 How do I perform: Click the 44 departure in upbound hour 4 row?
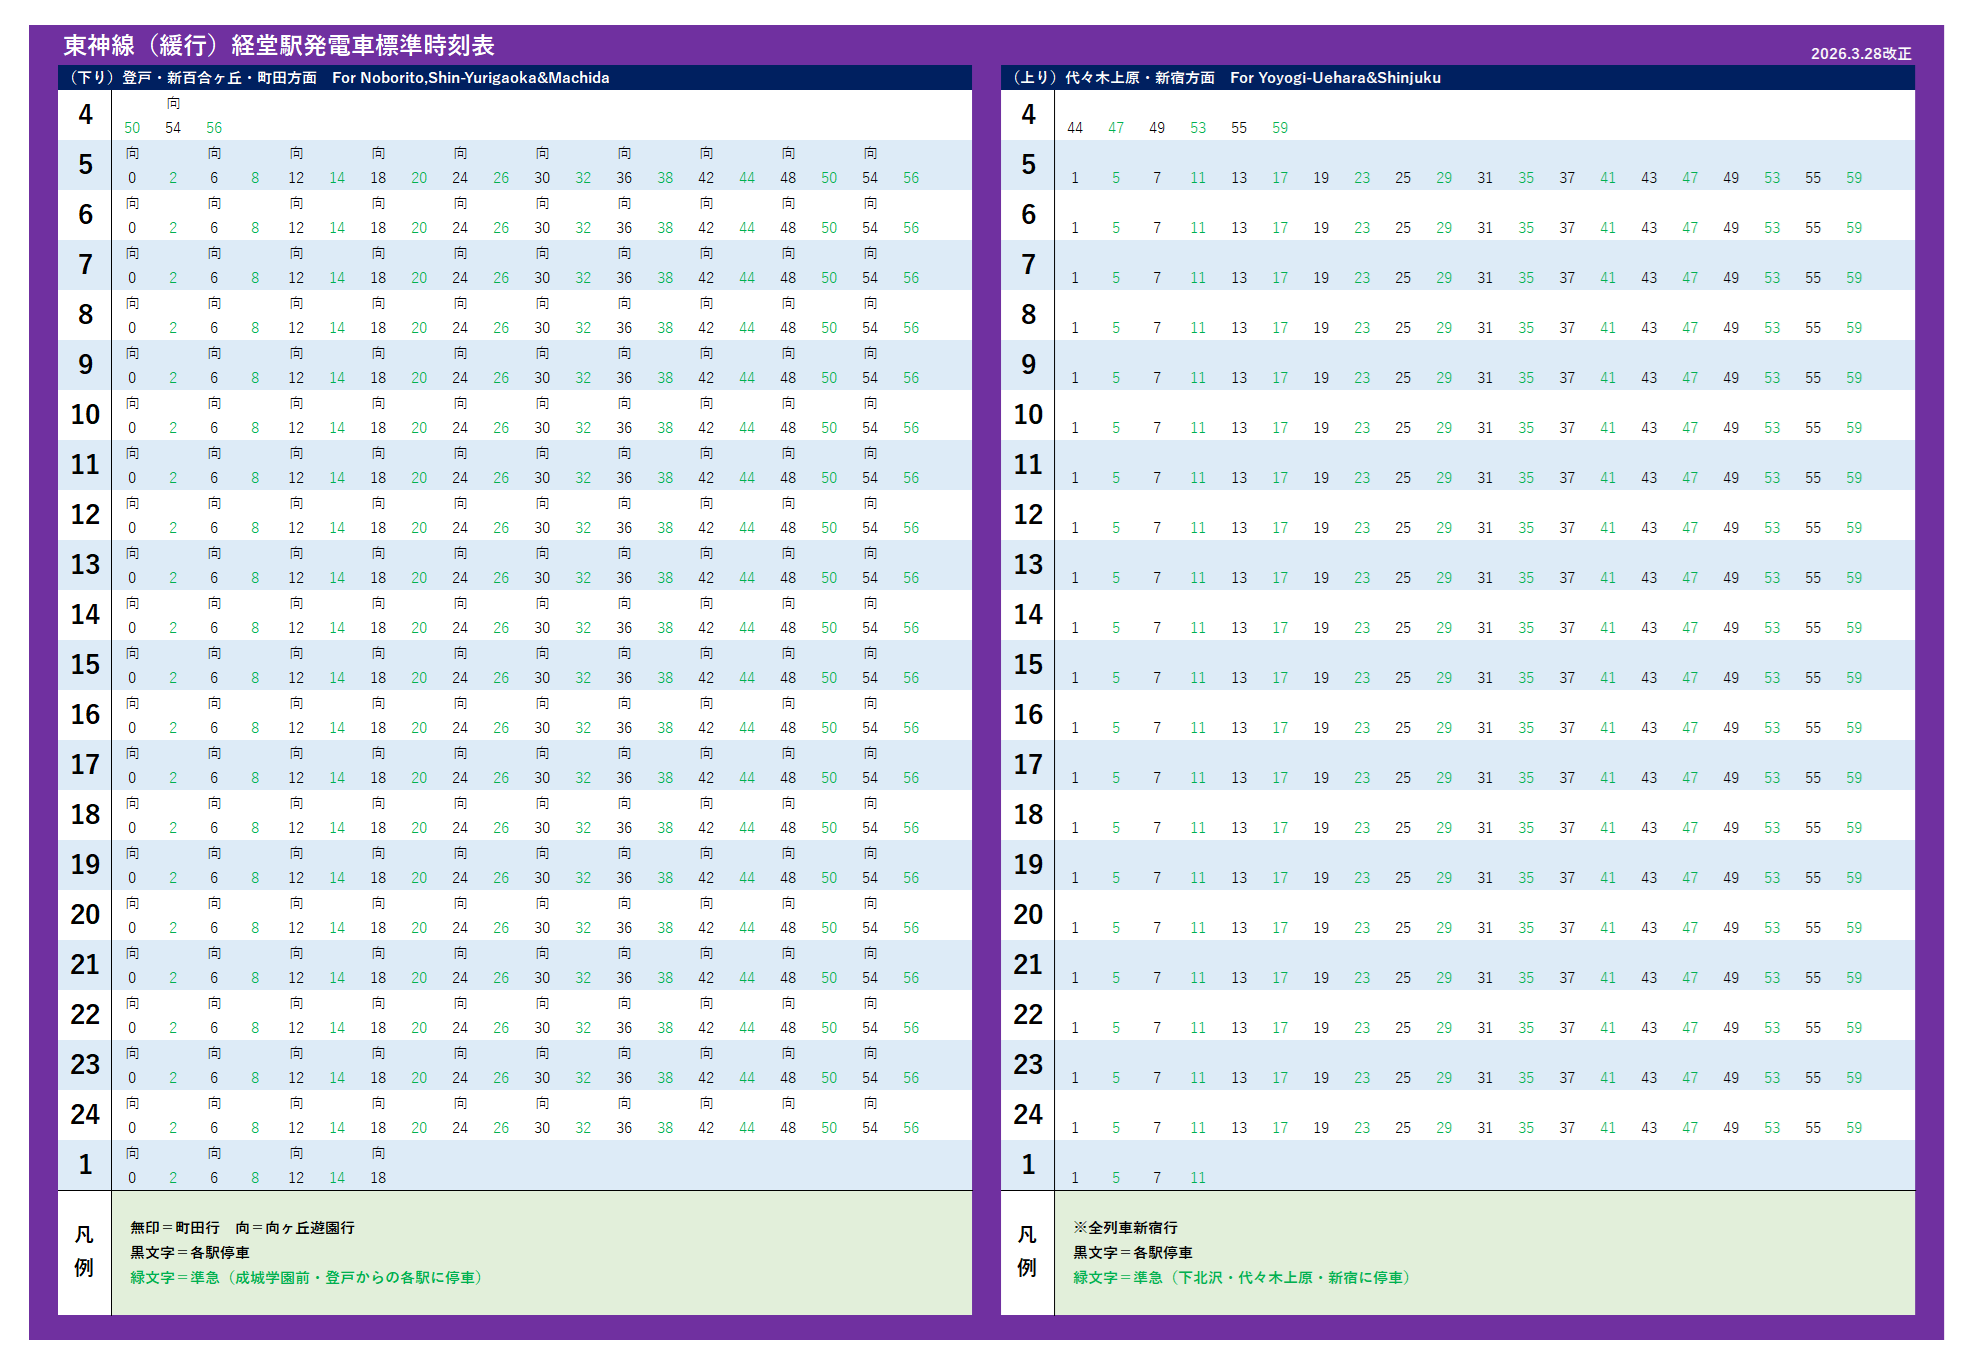pos(1075,128)
